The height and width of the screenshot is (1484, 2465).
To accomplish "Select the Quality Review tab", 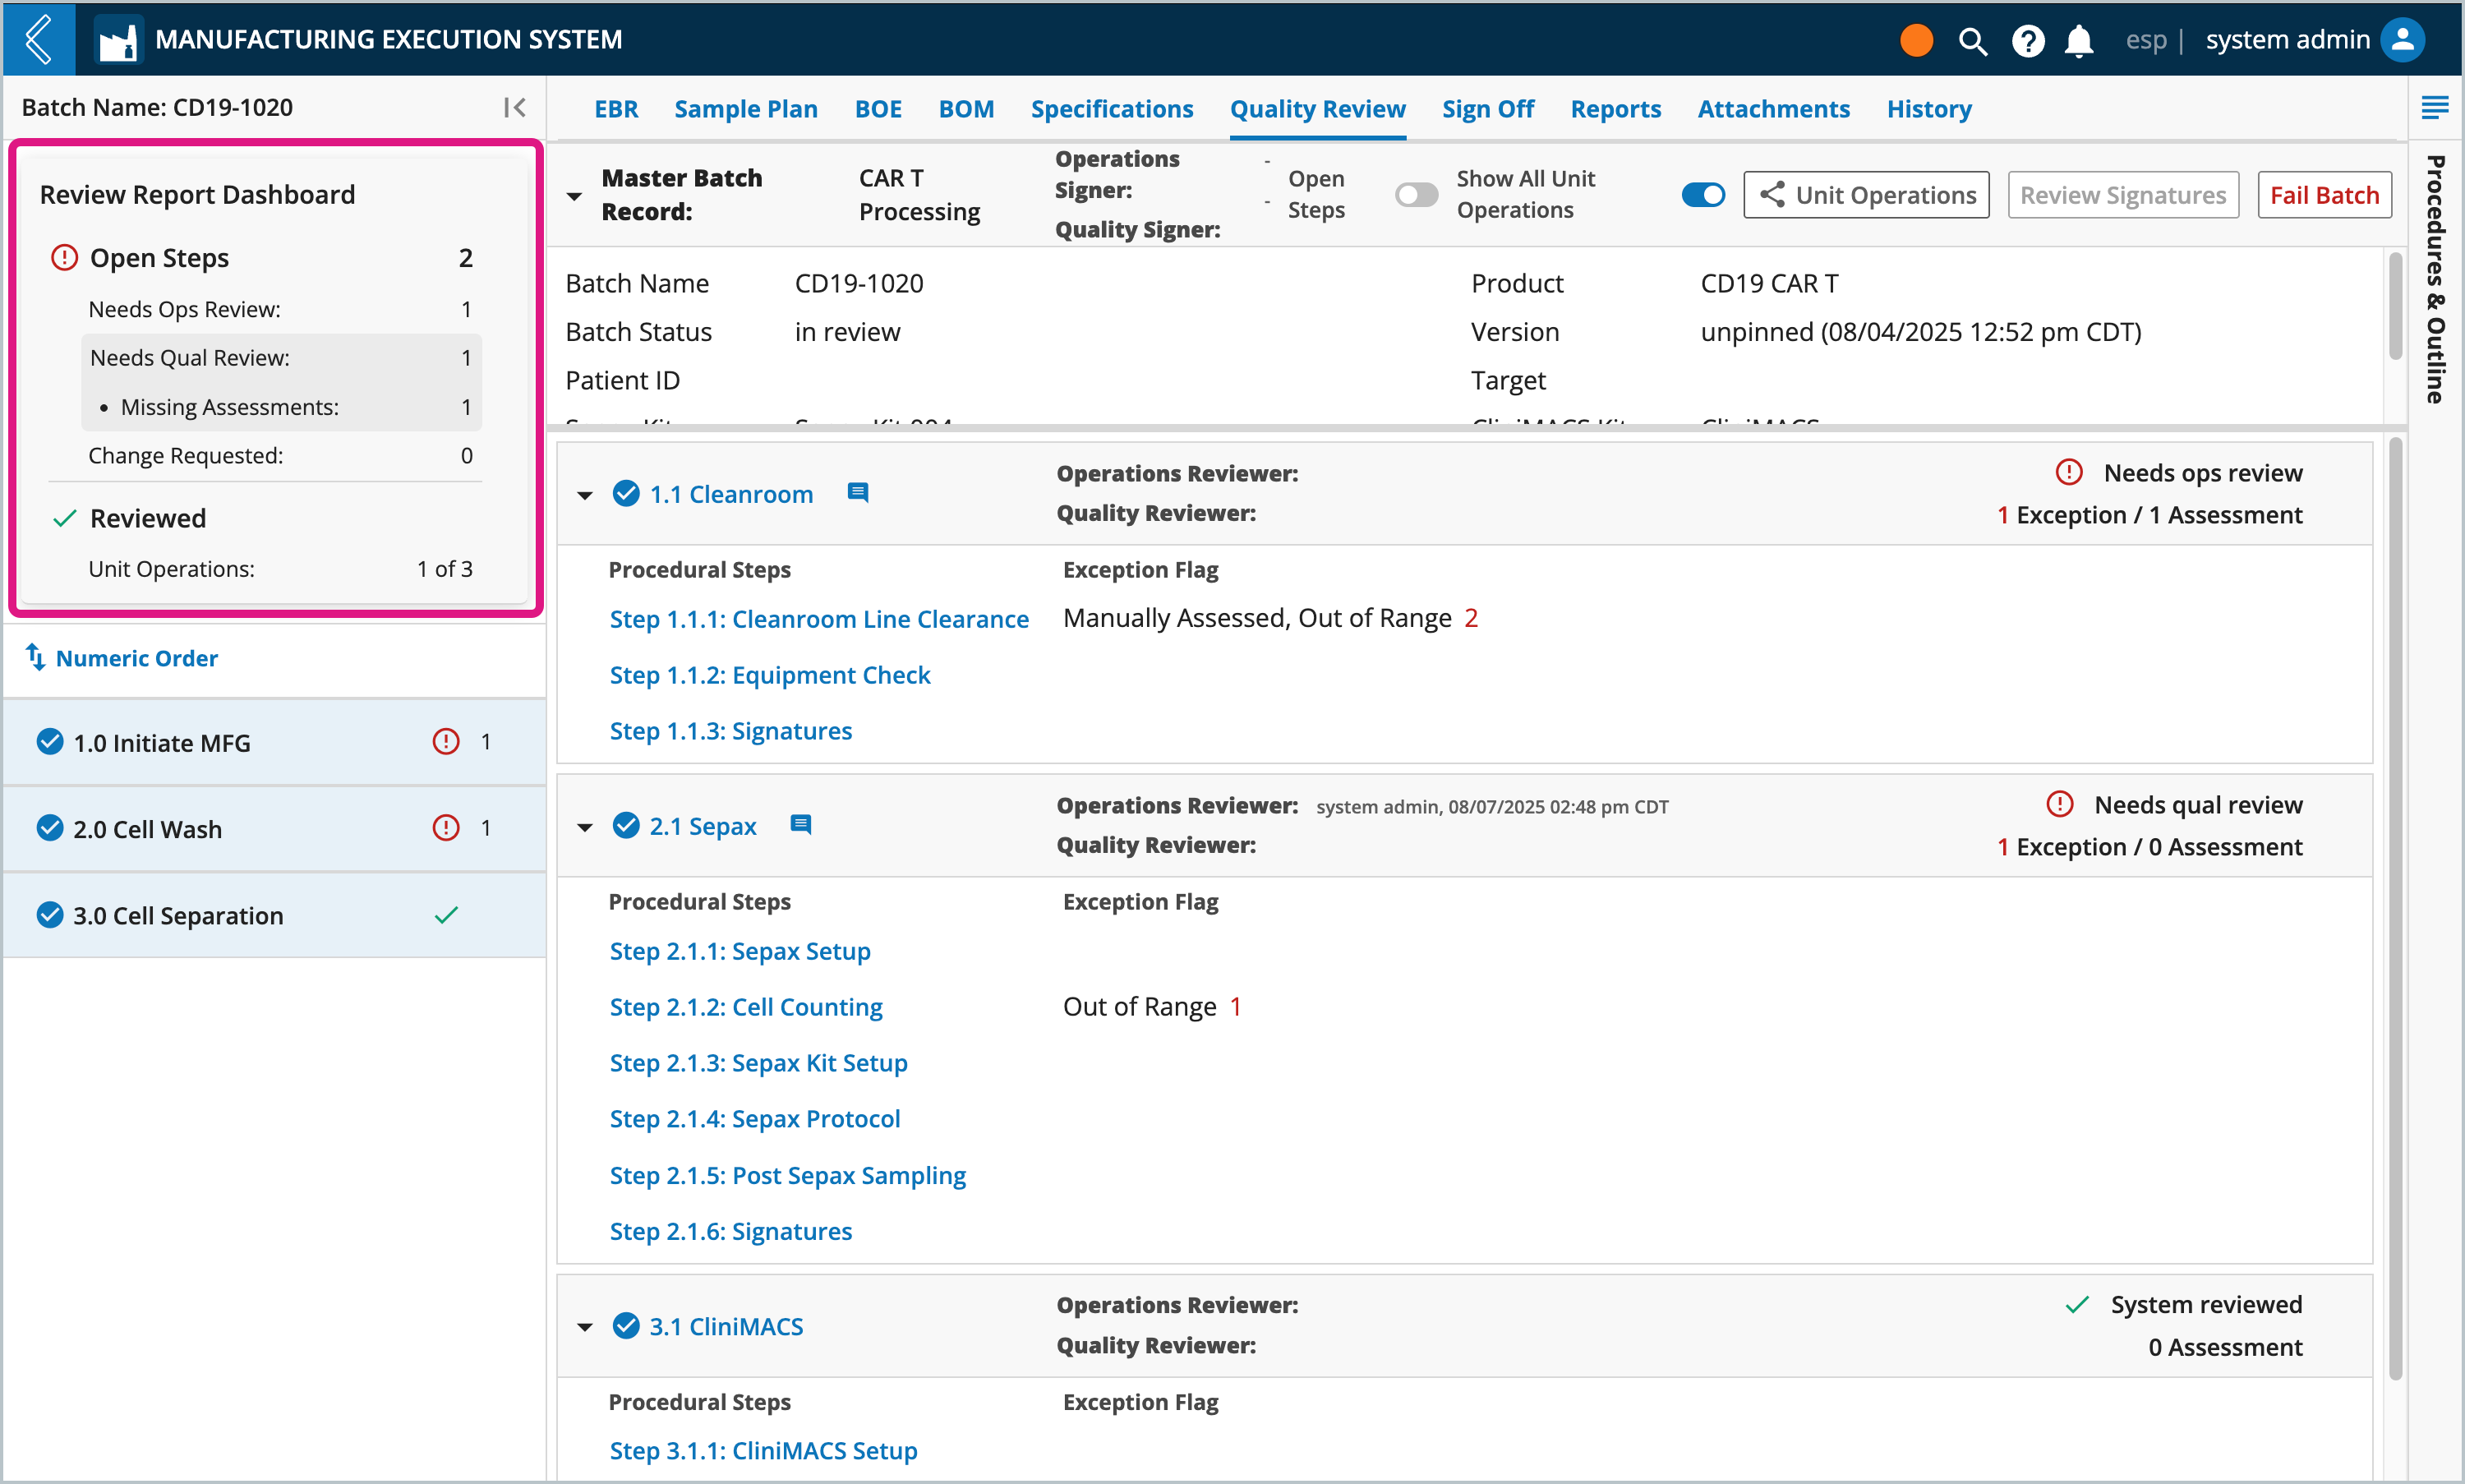I will click(1317, 109).
